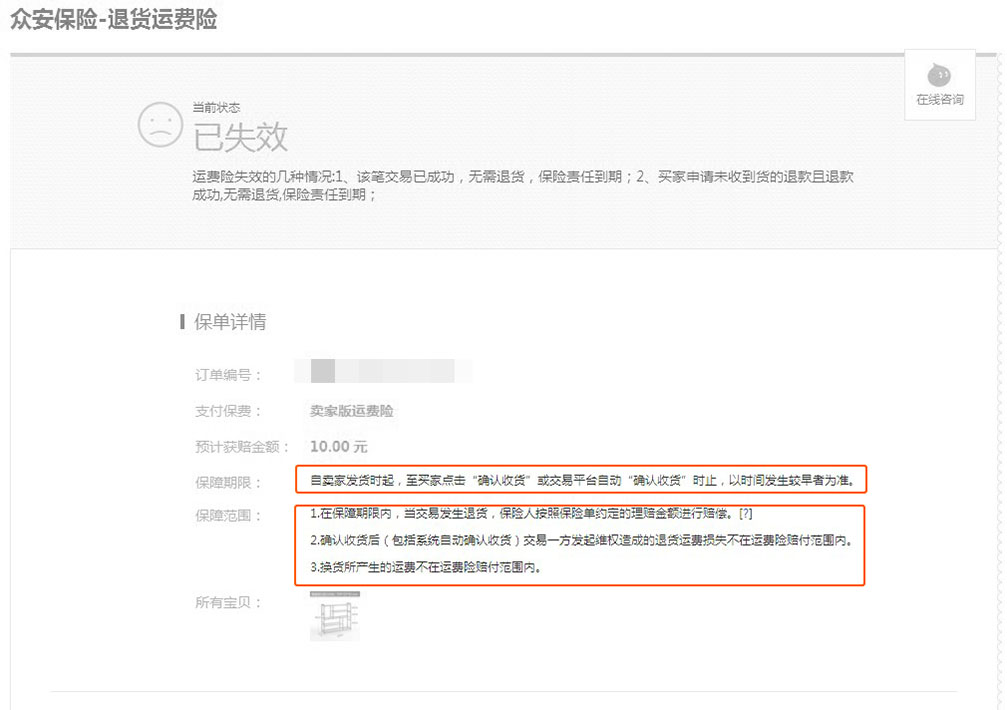Screen dimensions: 1007x710
Task: Click the 当前状态 label
Action: click(x=216, y=107)
